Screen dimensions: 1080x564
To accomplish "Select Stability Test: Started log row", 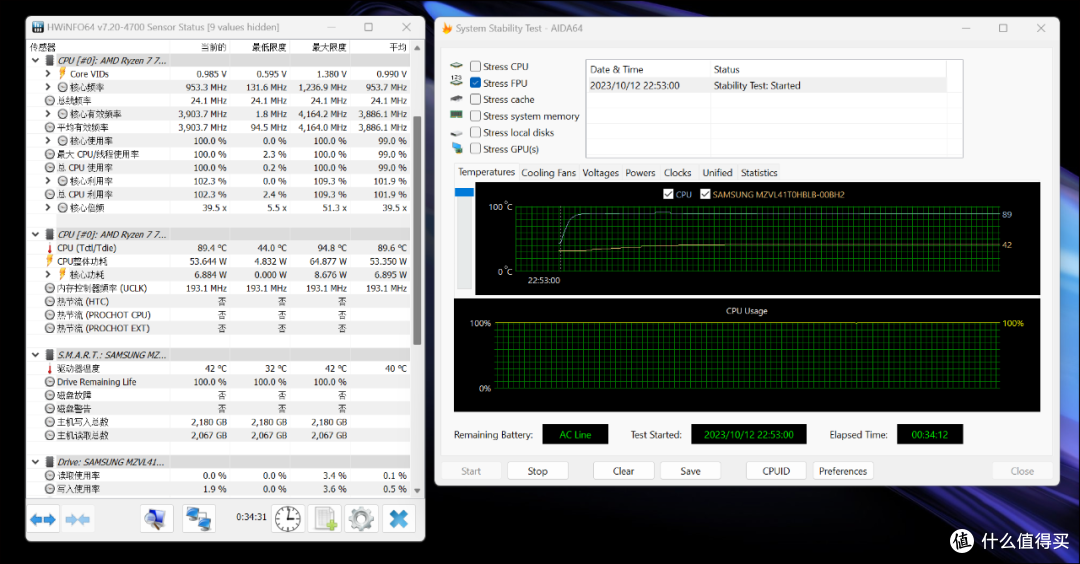I will (x=767, y=85).
